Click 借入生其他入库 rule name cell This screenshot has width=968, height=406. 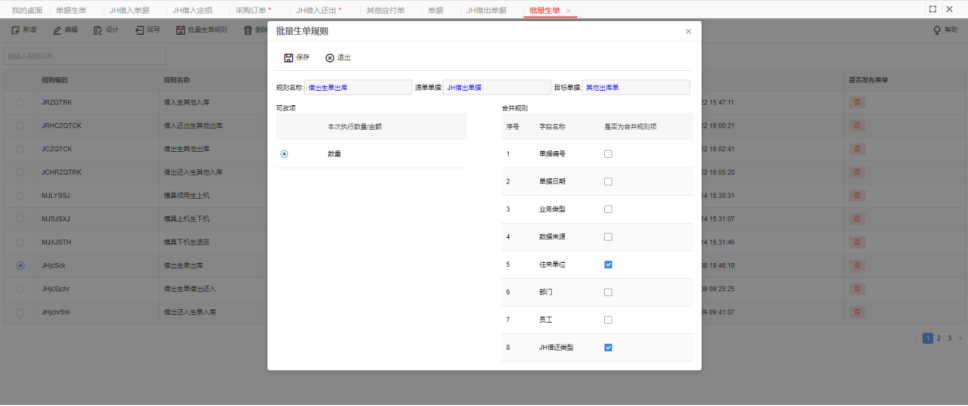click(186, 102)
